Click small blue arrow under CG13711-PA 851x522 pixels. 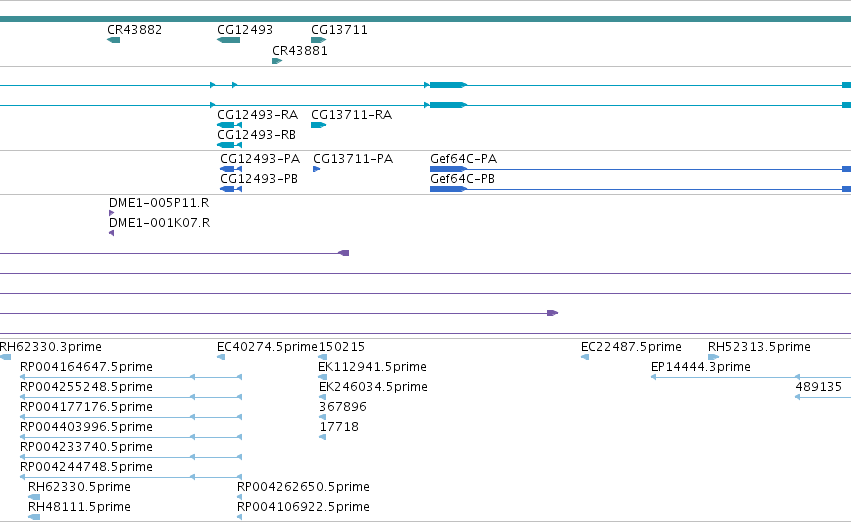tap(316, 169)
